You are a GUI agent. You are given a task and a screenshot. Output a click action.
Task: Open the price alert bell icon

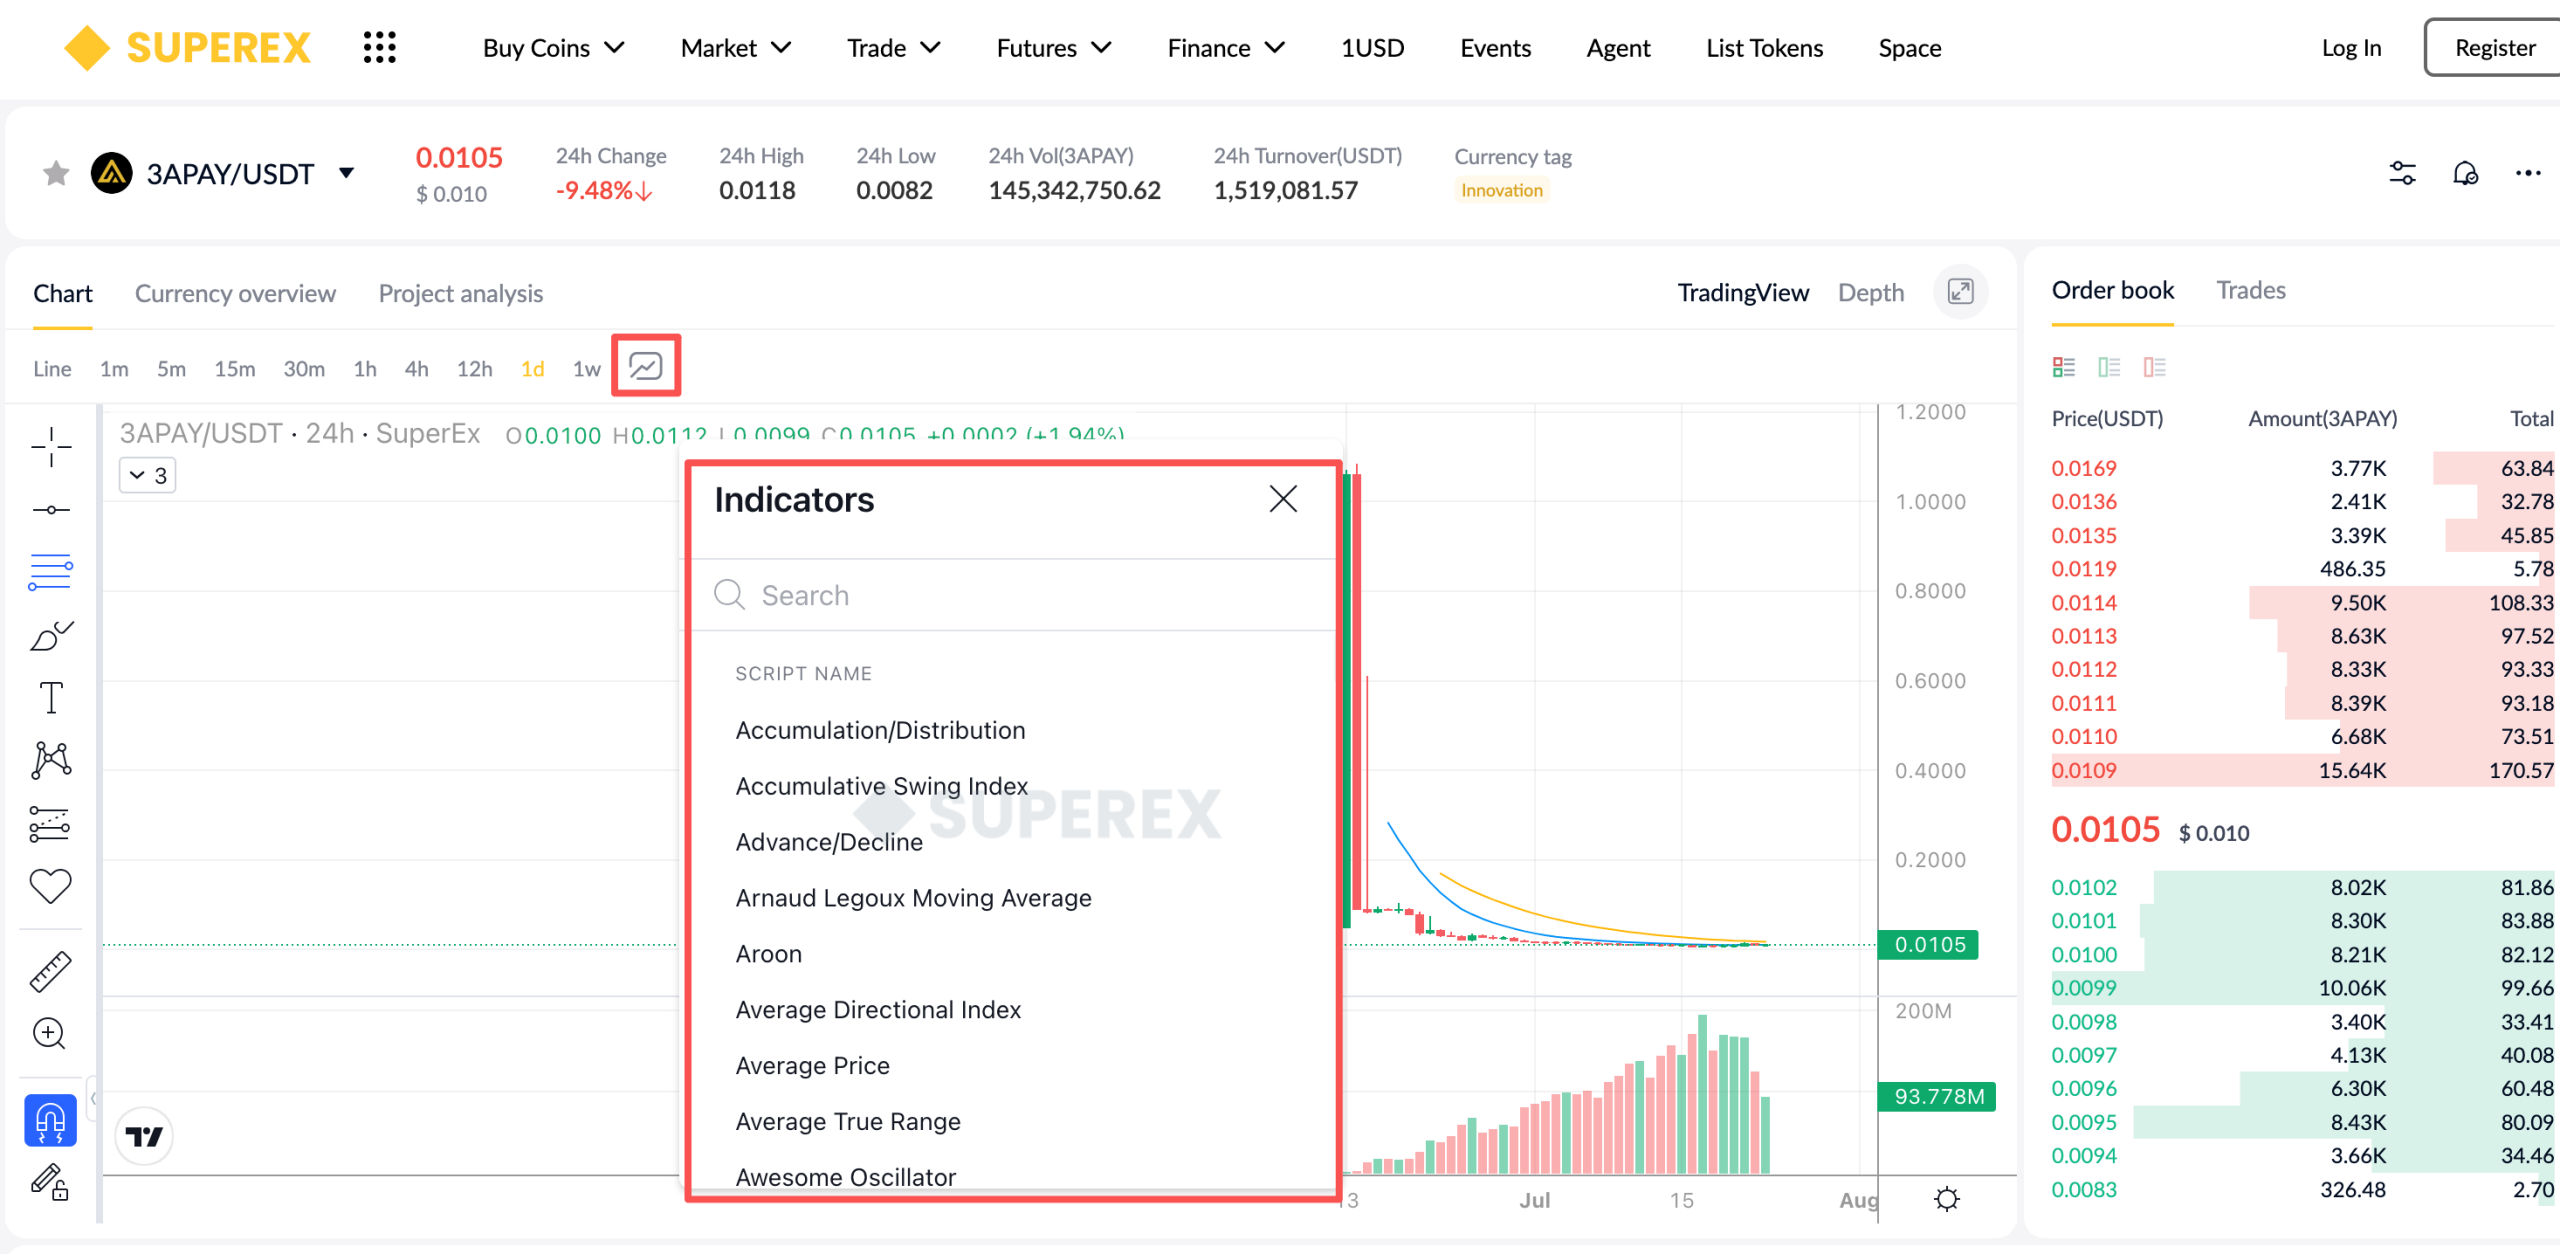tap(2465, 173)
